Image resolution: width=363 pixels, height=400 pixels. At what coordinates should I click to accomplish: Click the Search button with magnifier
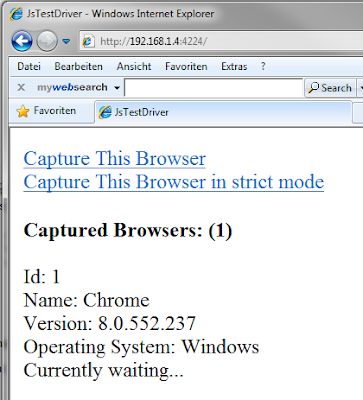tap(330, 88)
